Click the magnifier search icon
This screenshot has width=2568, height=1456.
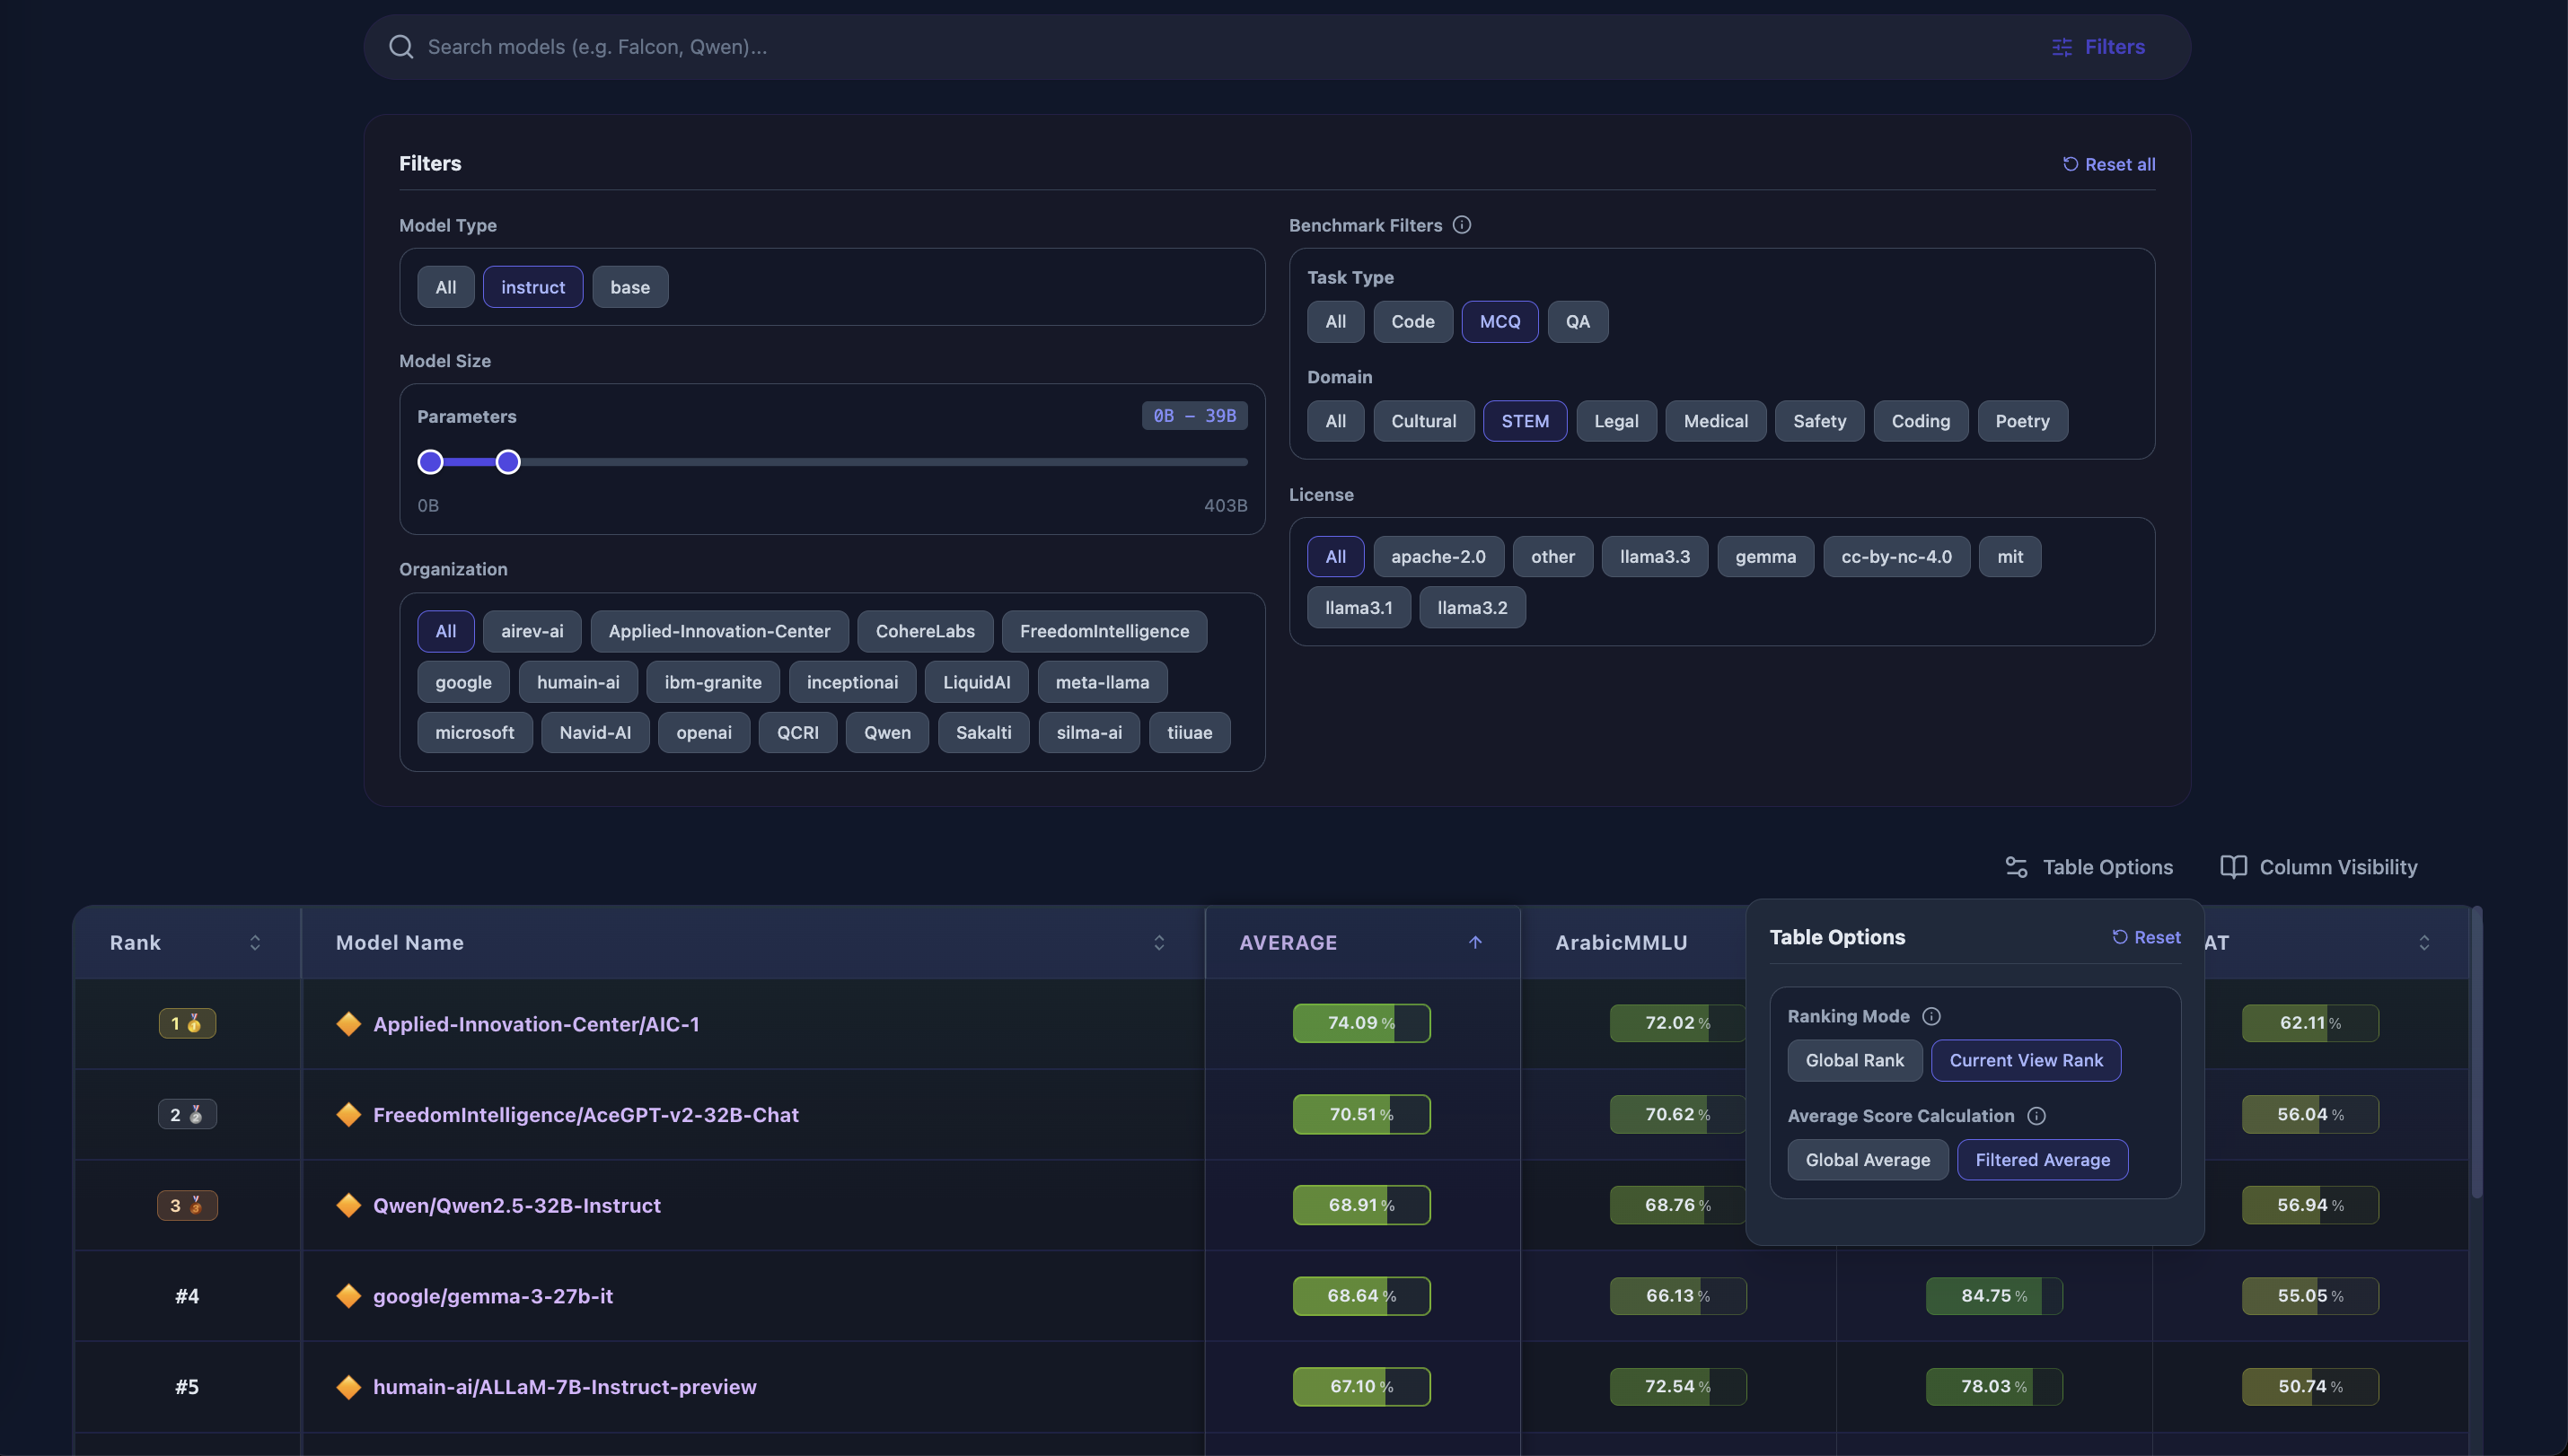401,47
